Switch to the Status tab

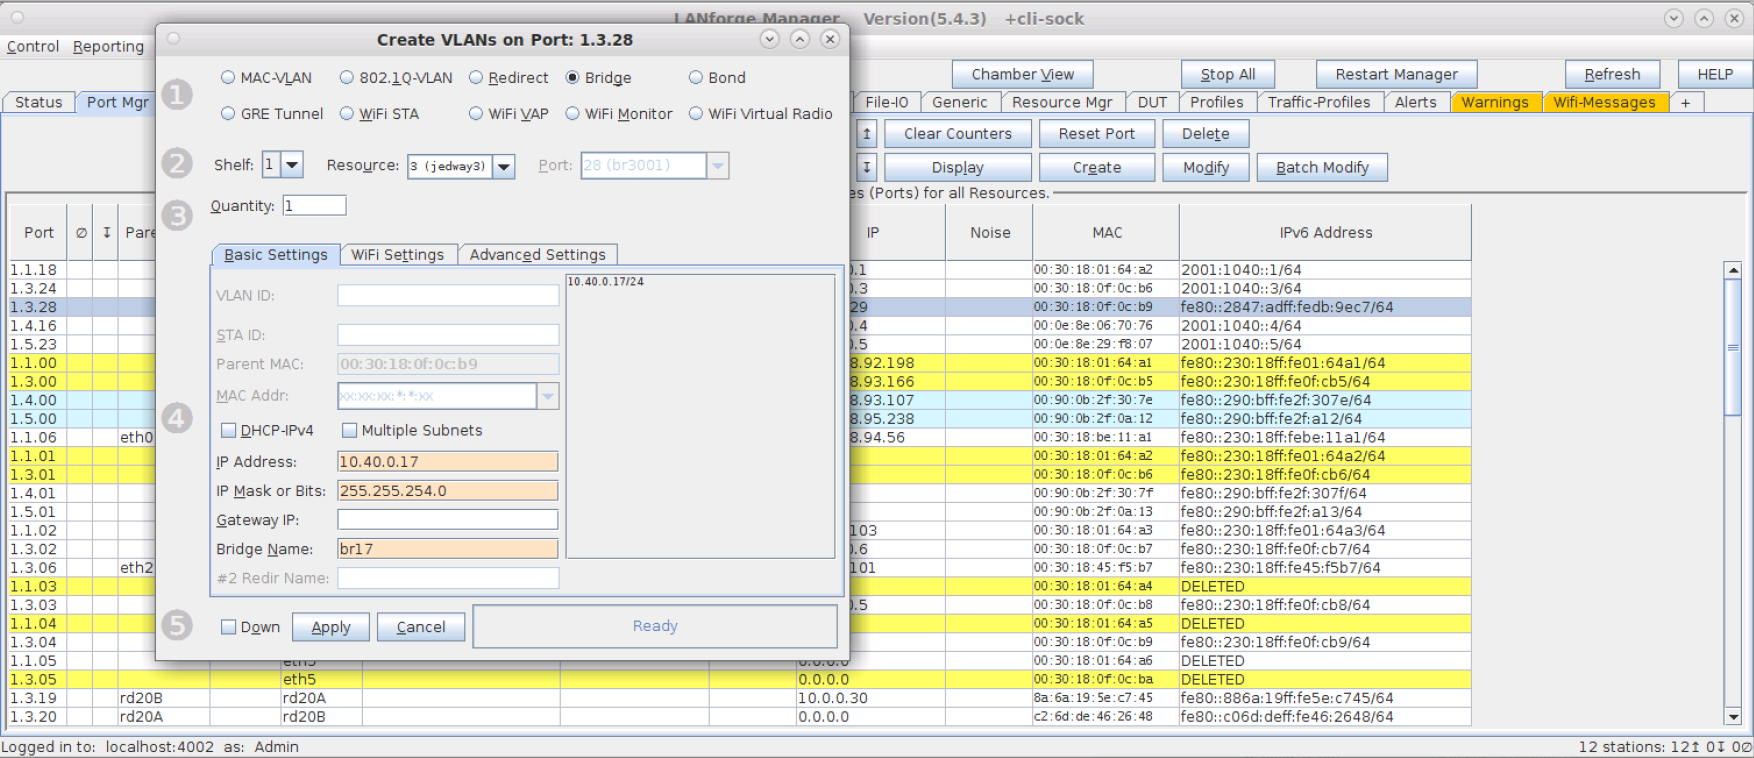point(39,102)
